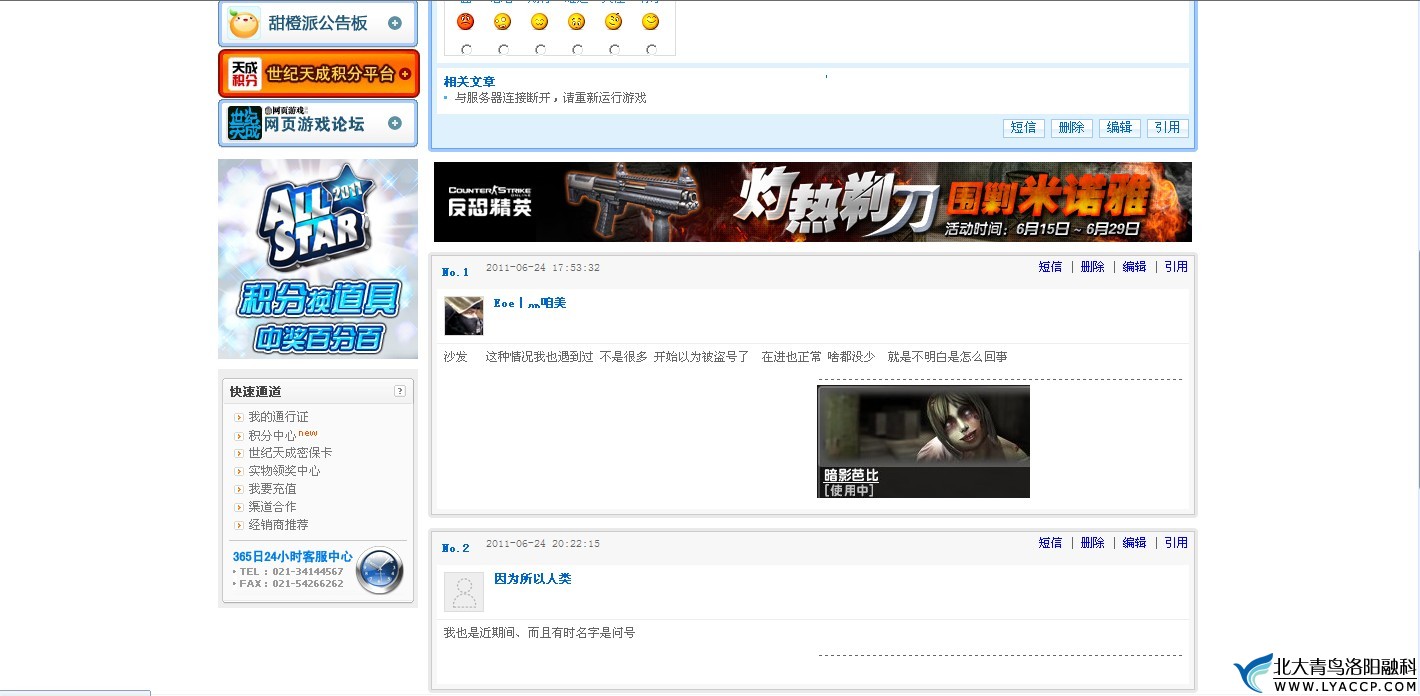Select radio button under the winking face
The width and height of the screenshot is (1420, 696).
[x=614, y=49]
